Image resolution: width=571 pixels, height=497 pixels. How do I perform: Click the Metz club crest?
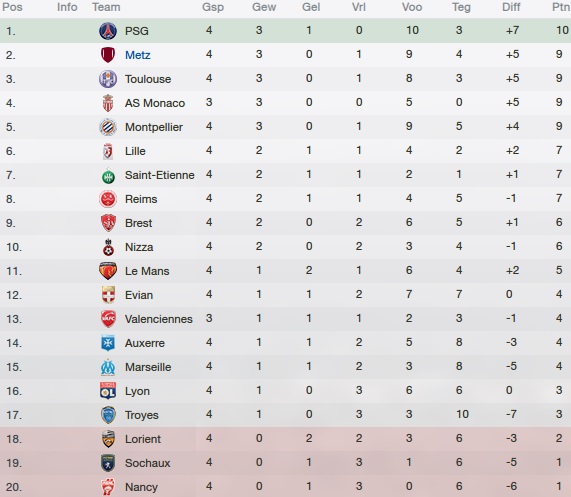(x=108, y=55)
